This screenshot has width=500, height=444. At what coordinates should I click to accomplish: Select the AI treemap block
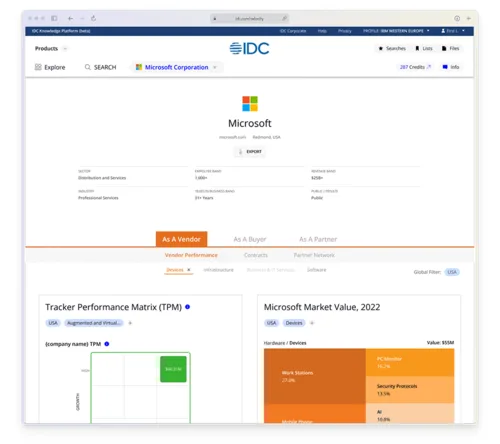(x=410, y=414)
